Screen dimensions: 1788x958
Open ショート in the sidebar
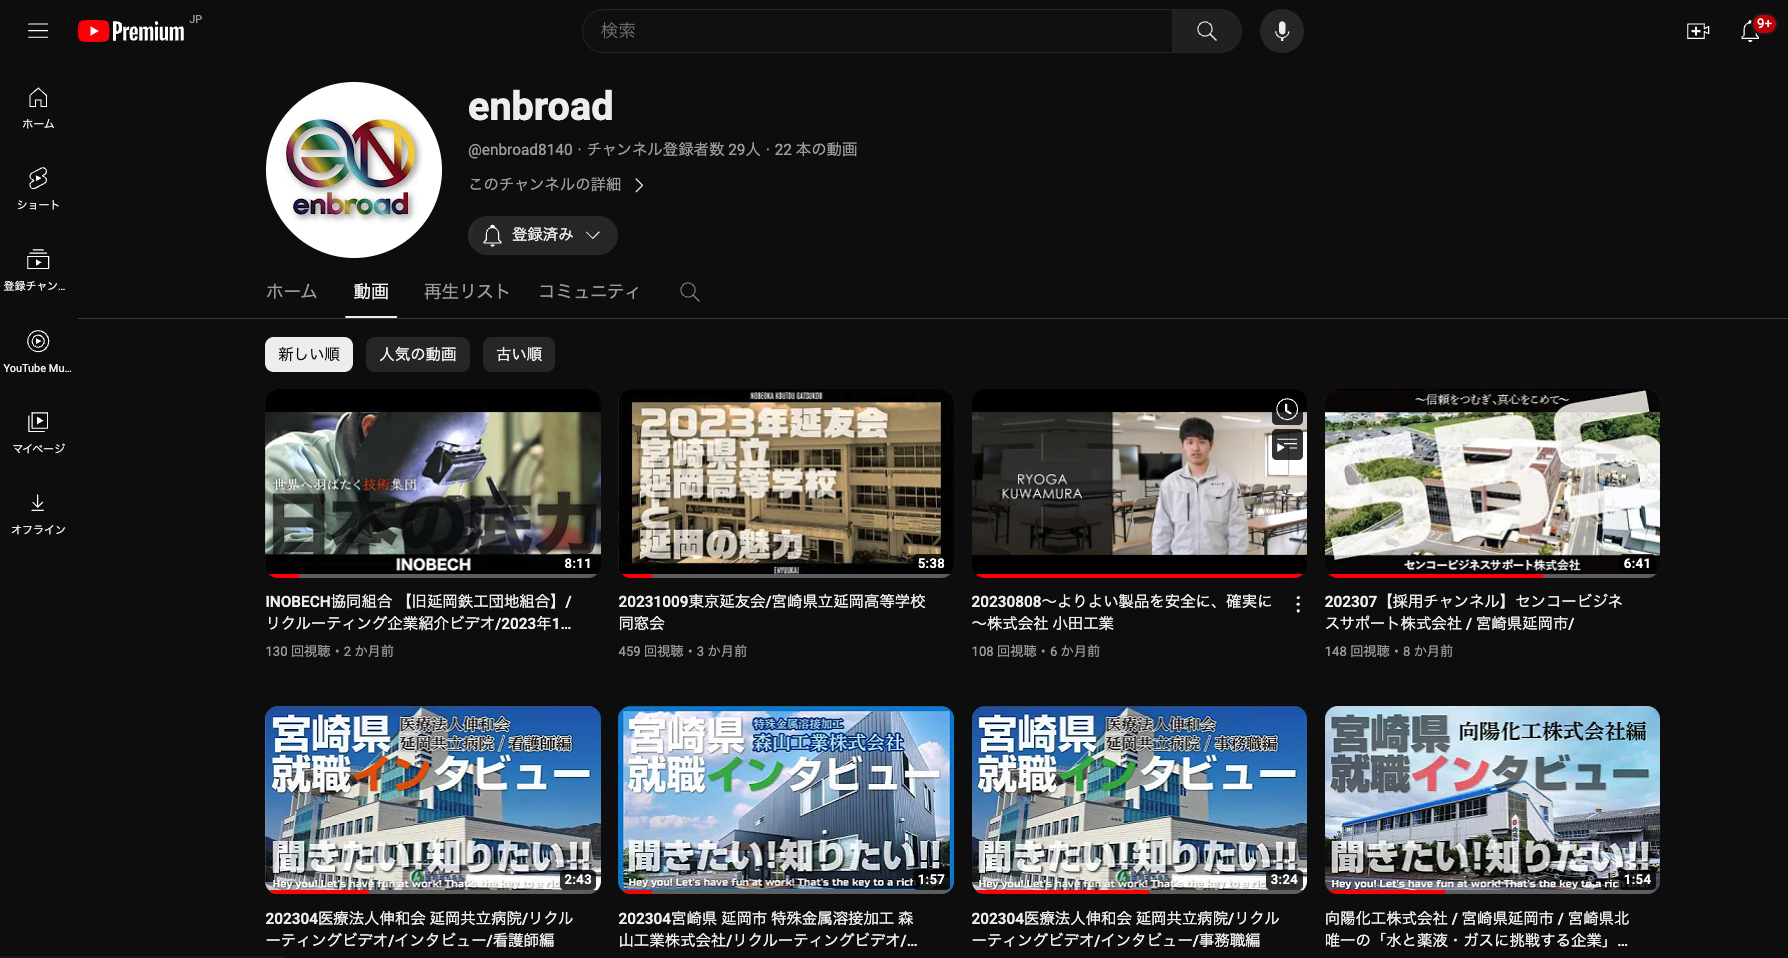[38, 189]
